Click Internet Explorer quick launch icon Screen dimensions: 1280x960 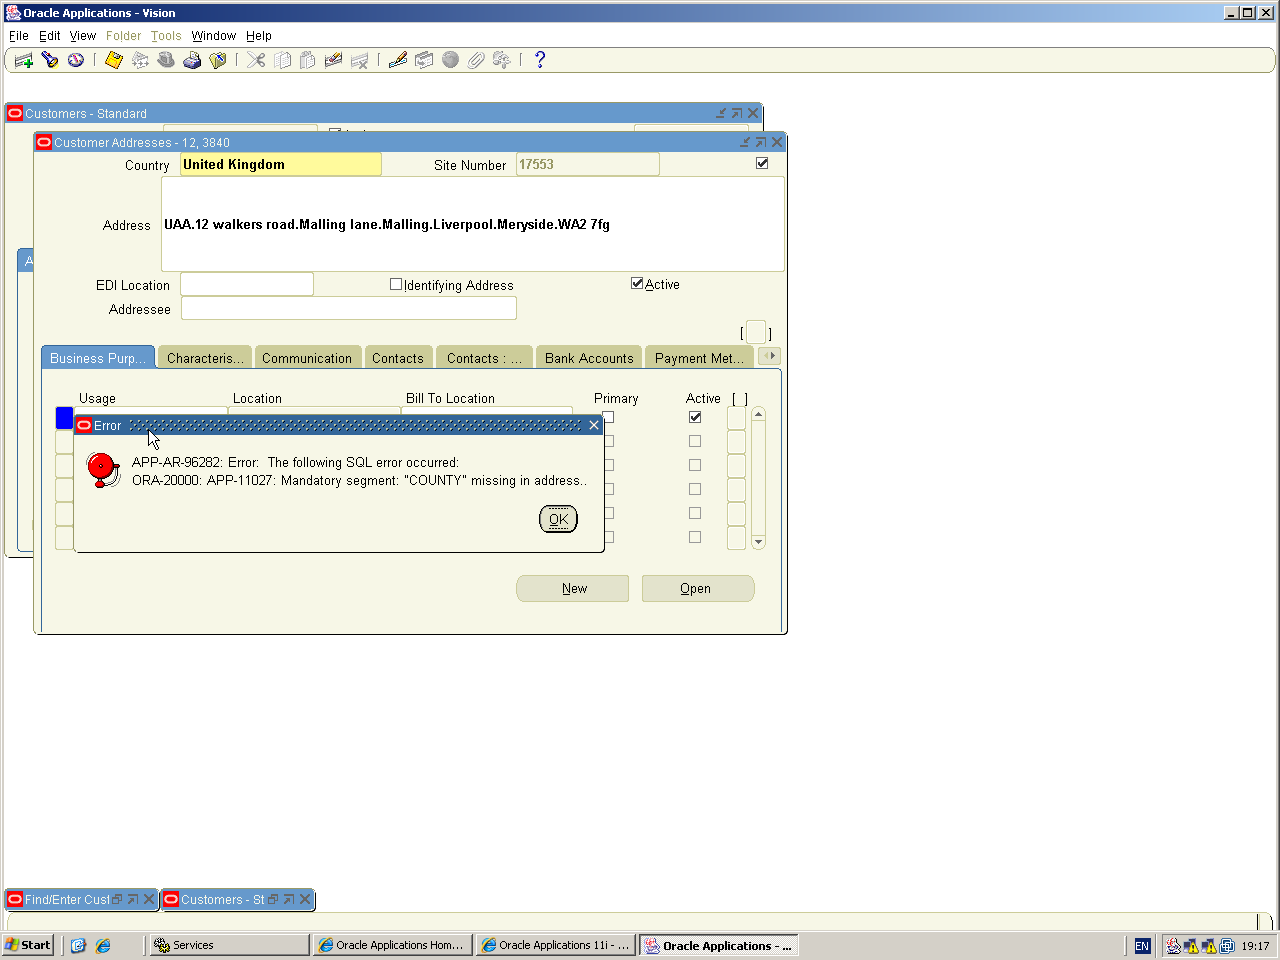click(103, 945)
